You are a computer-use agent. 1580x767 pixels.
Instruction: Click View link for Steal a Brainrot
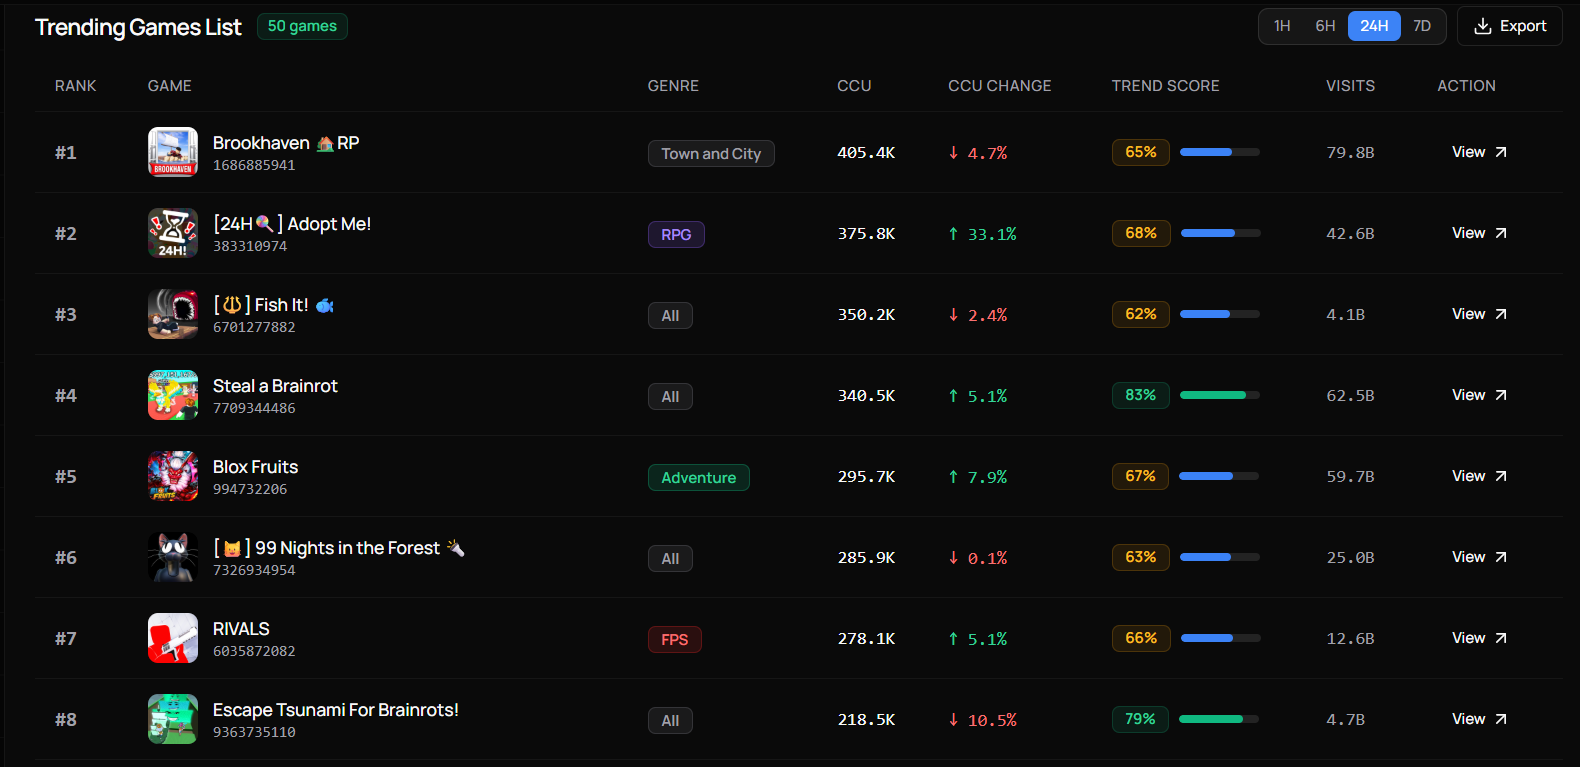point(1479,395)
